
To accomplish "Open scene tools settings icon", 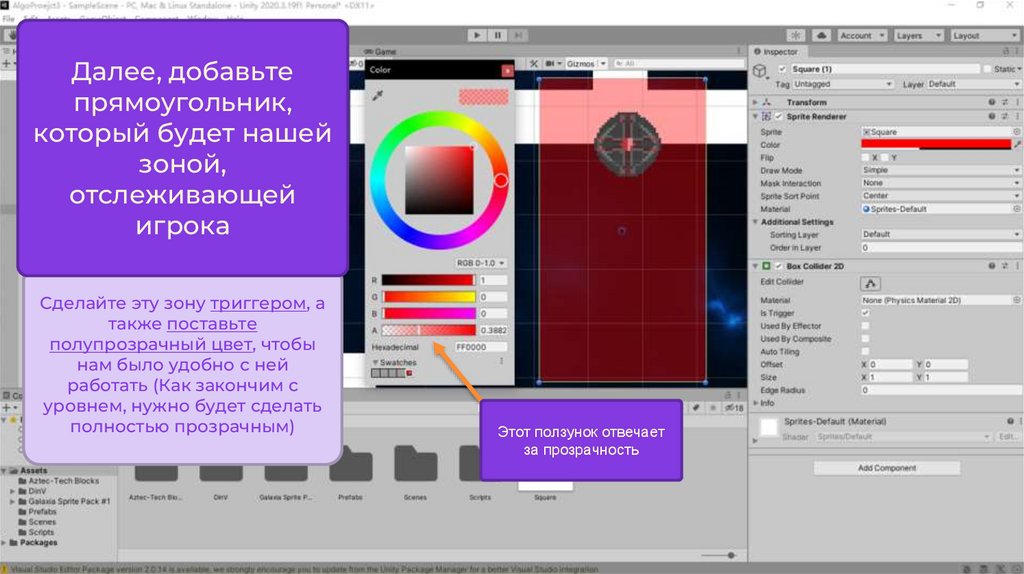I will [534, 63].
